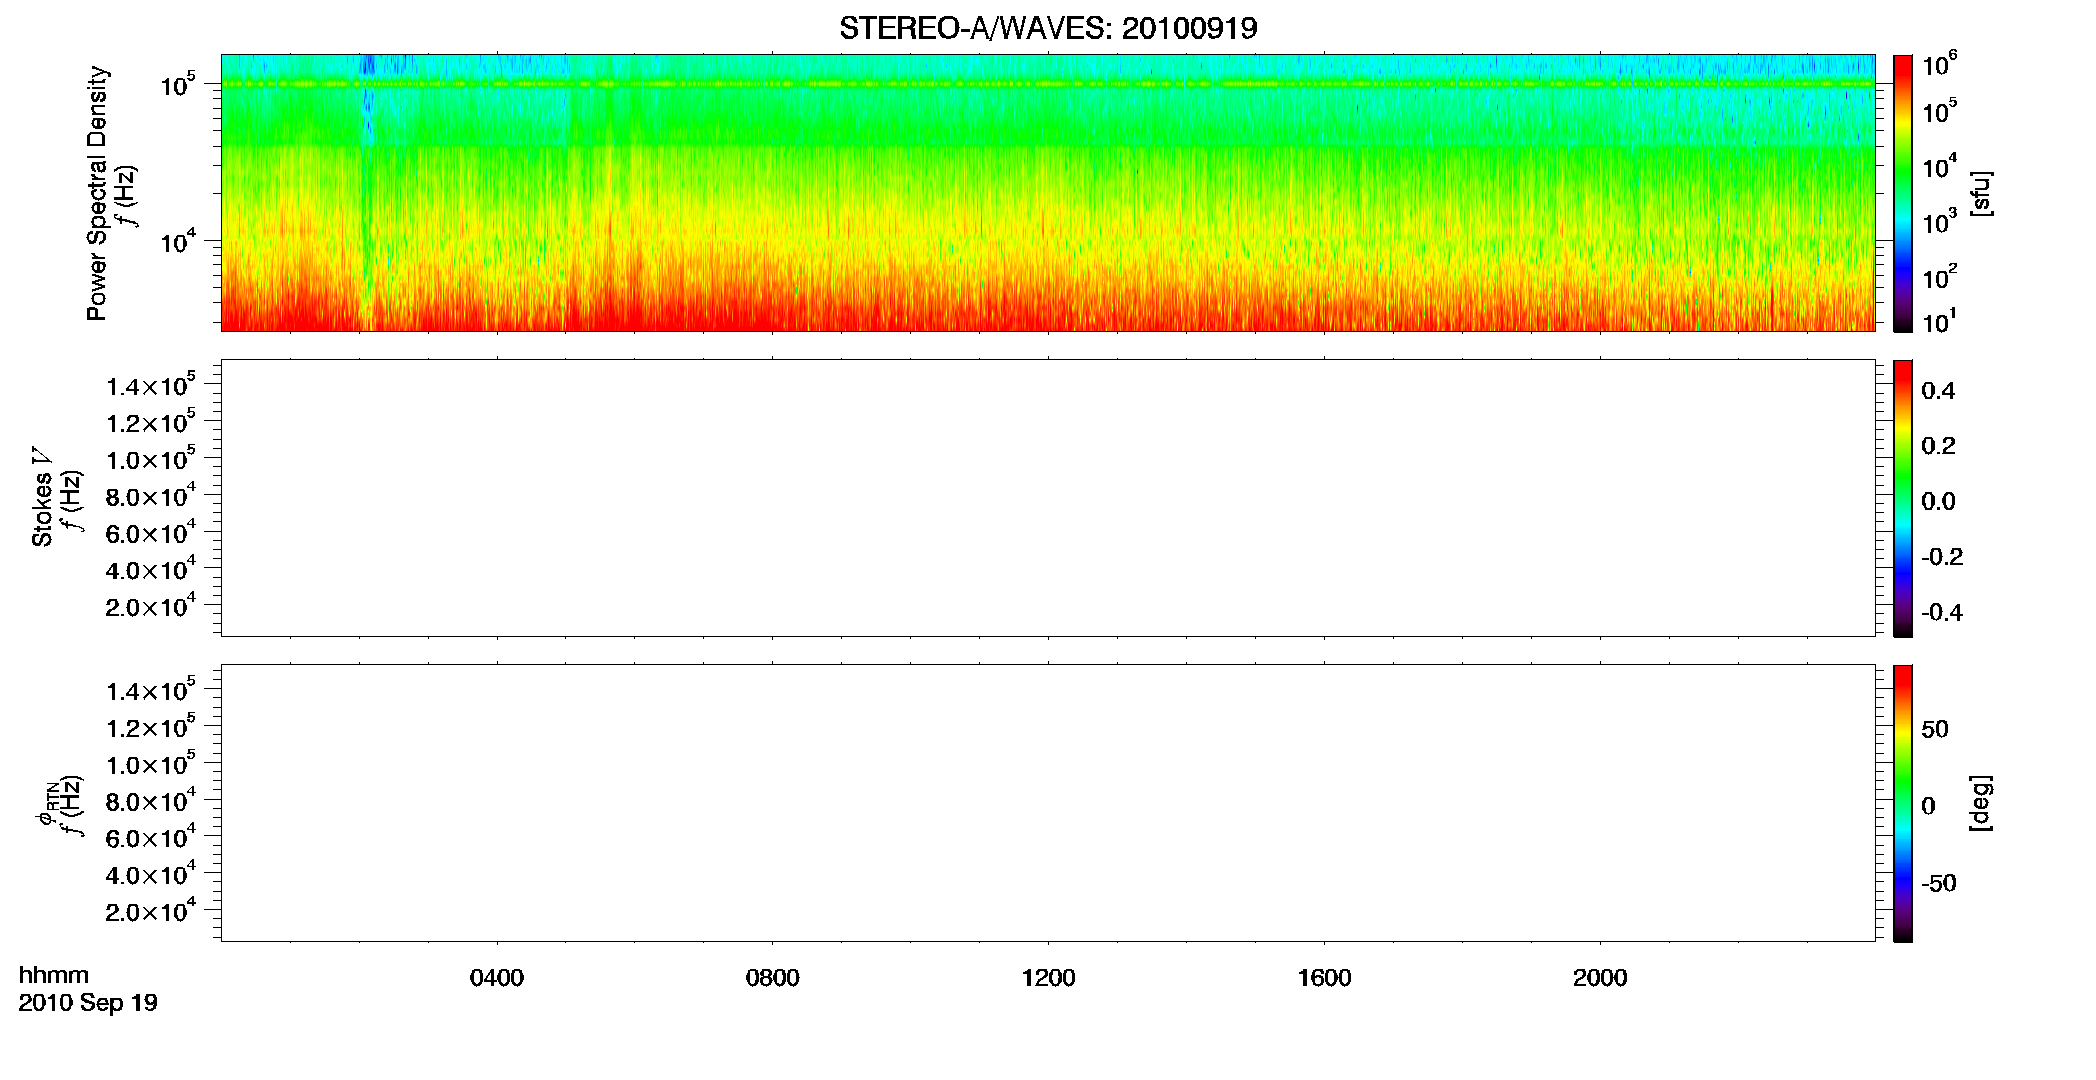Click the empty phi RTN plot panel
Screen dimensions: 2096x1080
coord(1048,803)
